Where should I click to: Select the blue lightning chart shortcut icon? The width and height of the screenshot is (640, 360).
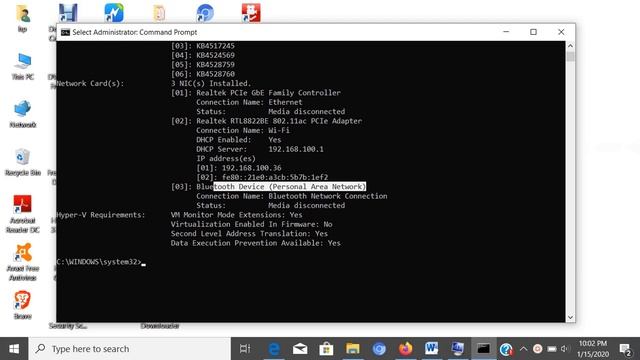(114, 13)
